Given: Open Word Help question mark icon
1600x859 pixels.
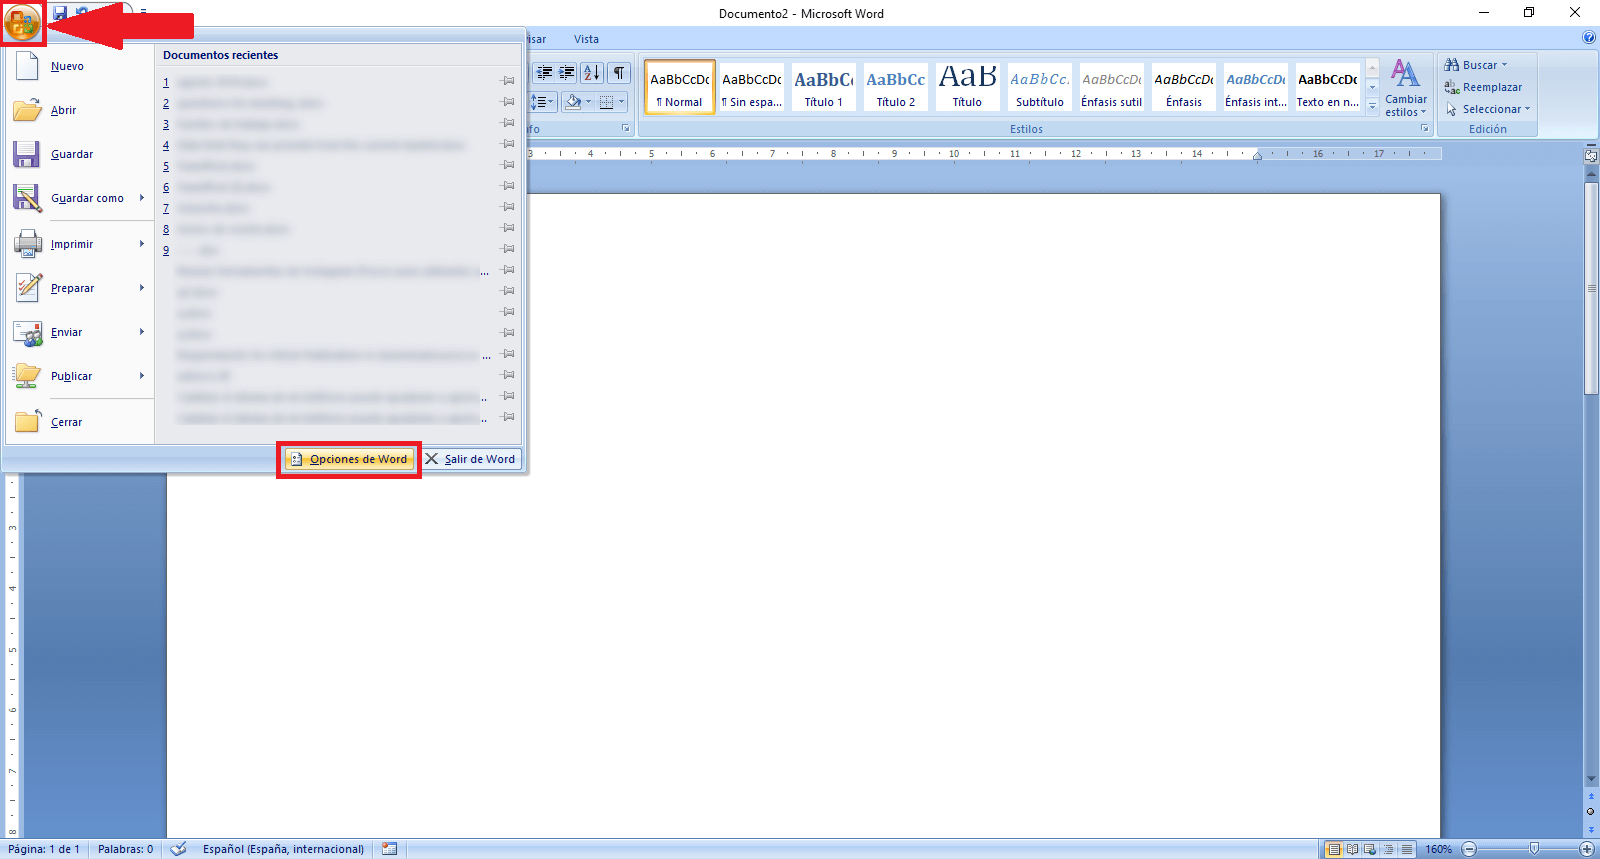Looking at the screenshot, I should pos(1589,38).
